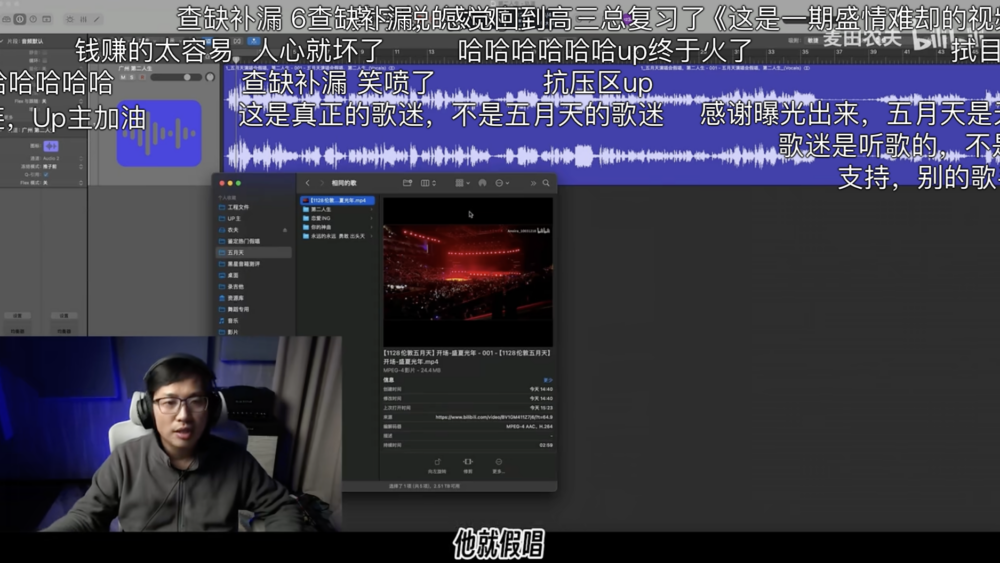Toggle the Logic Inspector button
Screen dimensions: 1000x563
20,19
